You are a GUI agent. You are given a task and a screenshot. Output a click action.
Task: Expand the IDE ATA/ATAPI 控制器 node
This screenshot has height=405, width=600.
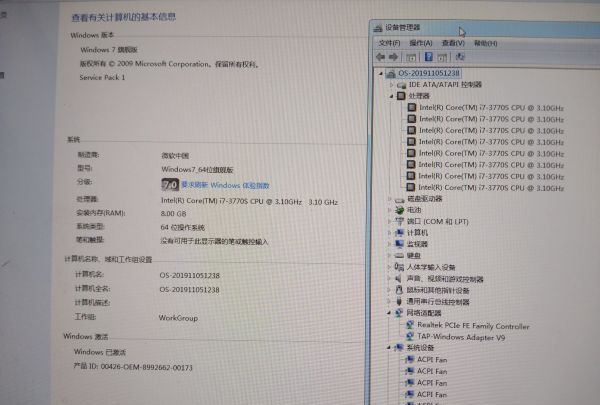tap(391, 85)
